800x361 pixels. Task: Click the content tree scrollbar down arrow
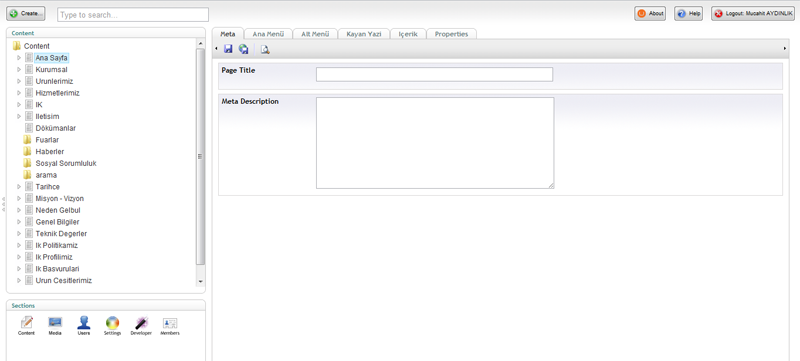(201, 281)
